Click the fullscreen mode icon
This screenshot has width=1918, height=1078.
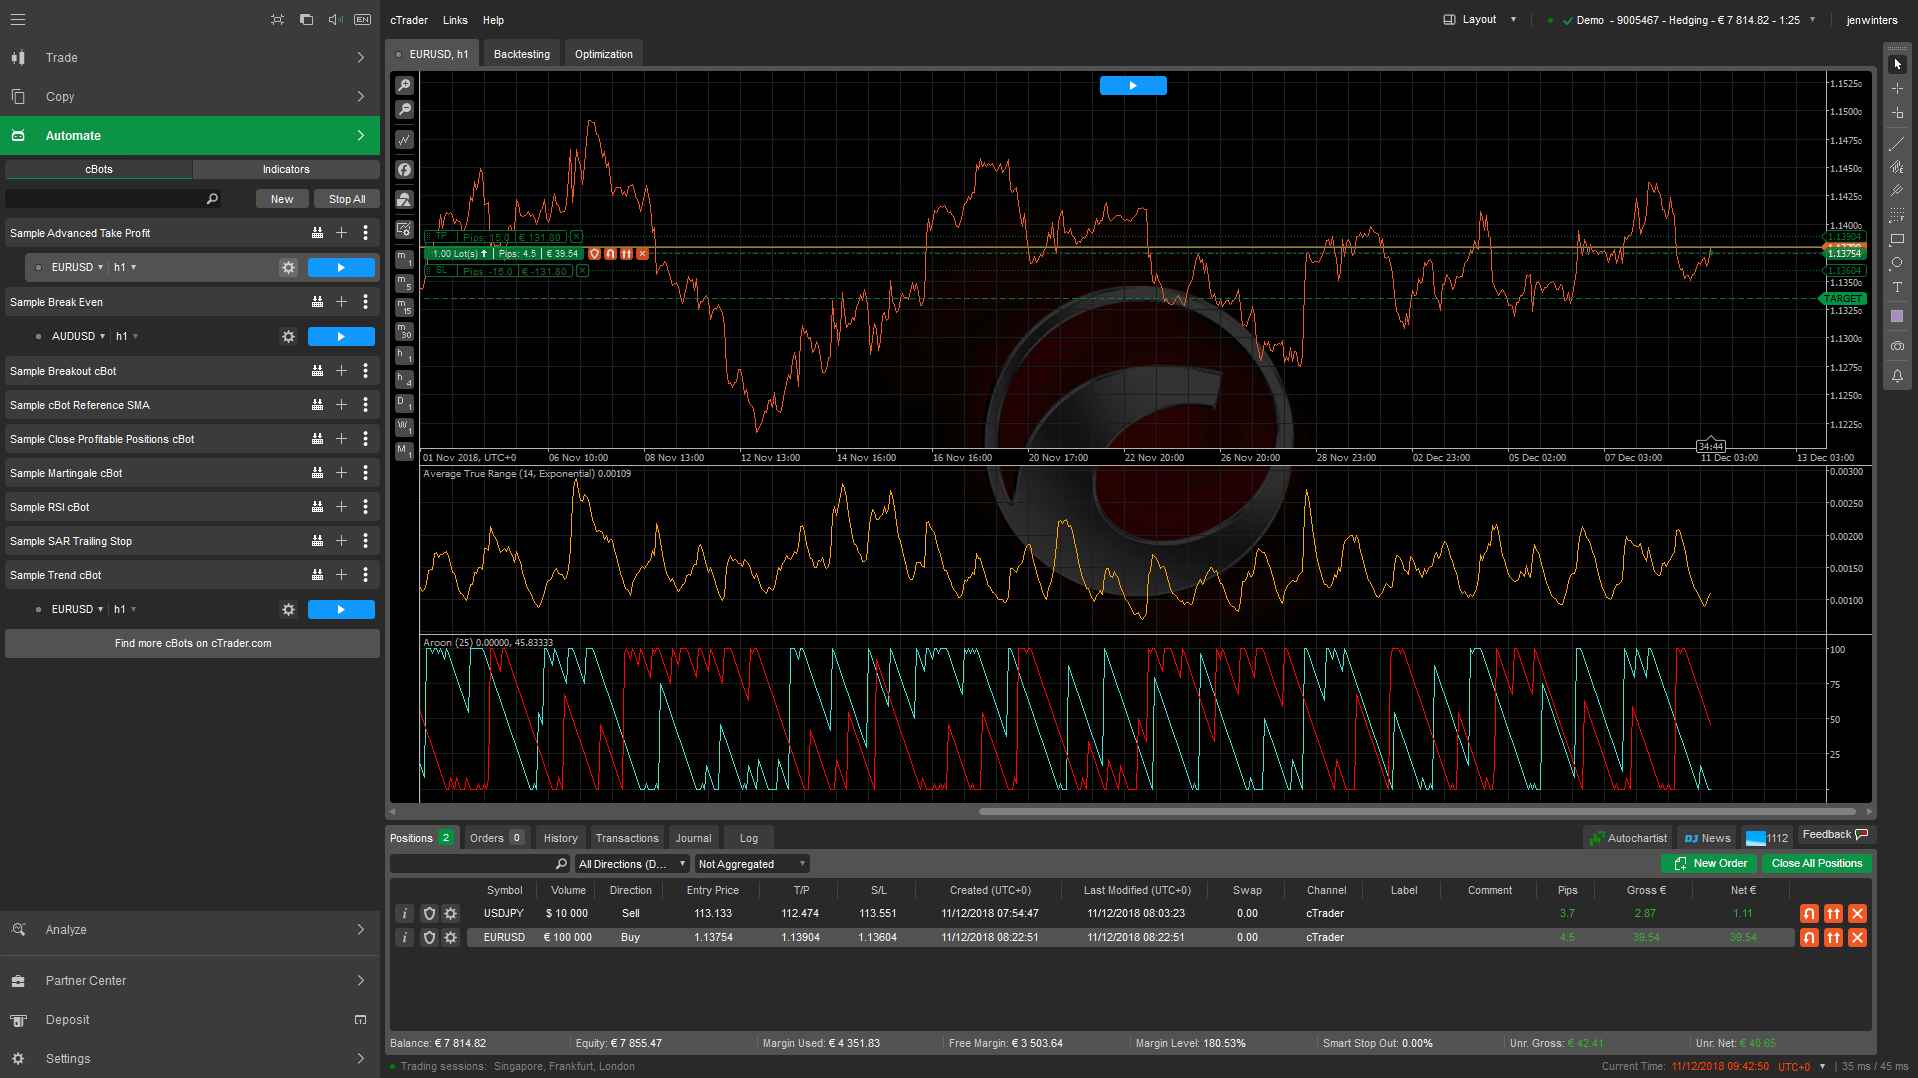pyautogui.click(x=277, y=20)
